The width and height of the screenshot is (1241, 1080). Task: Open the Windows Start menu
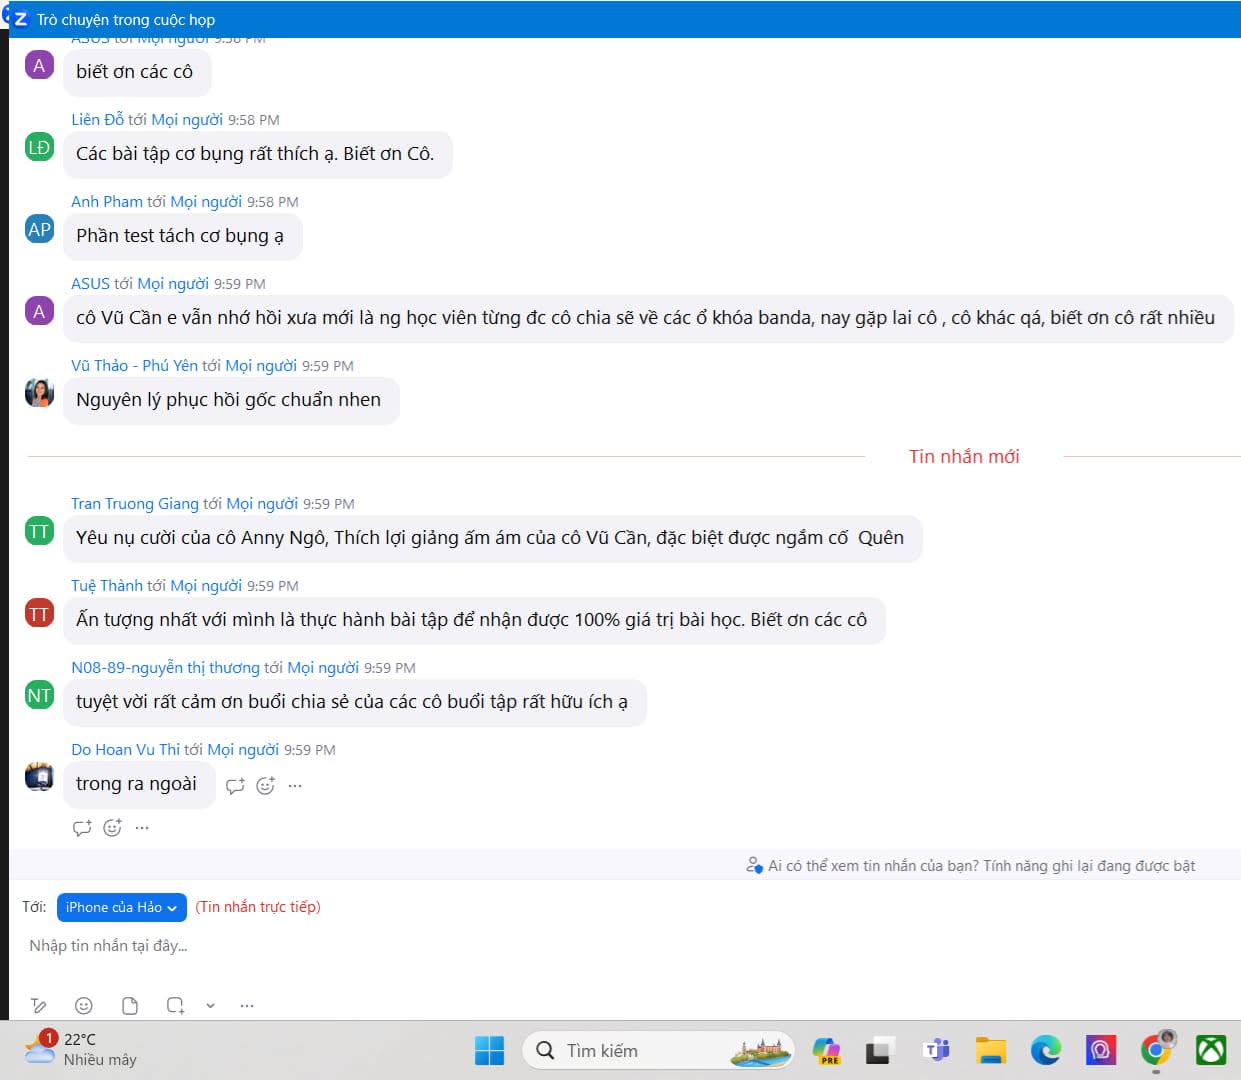[x=489, y=1051]
